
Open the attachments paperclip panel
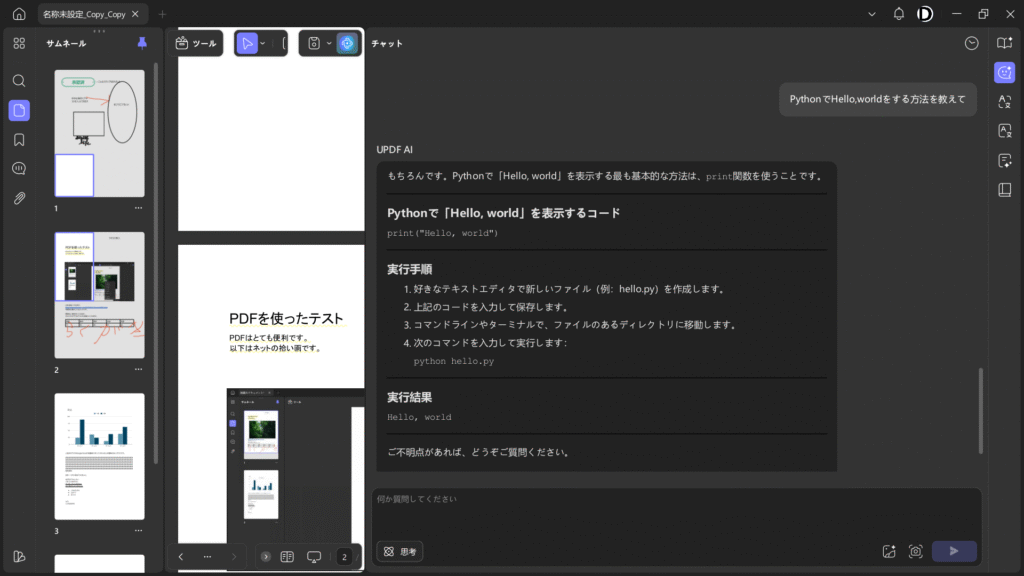click(19, 198)
